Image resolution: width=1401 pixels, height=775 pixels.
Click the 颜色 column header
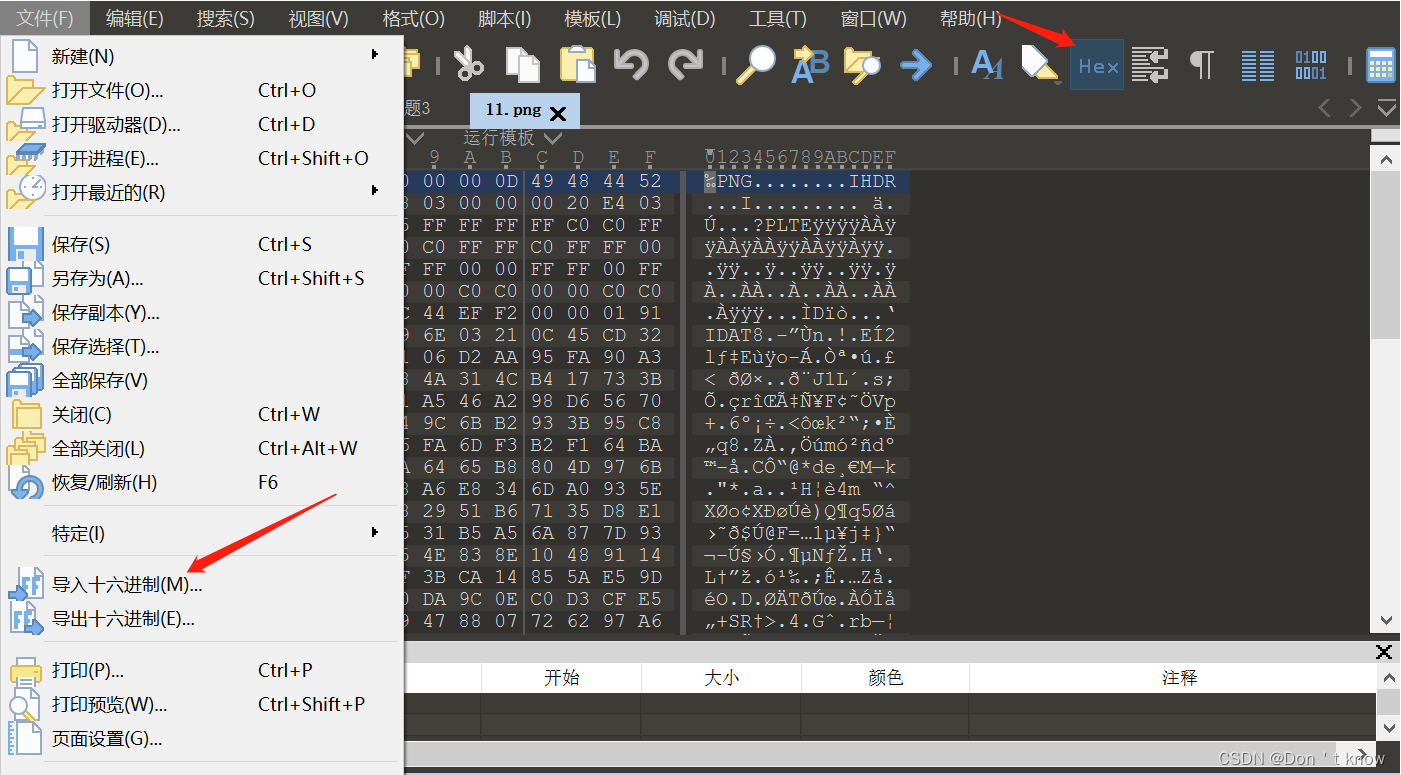point(885,678)
